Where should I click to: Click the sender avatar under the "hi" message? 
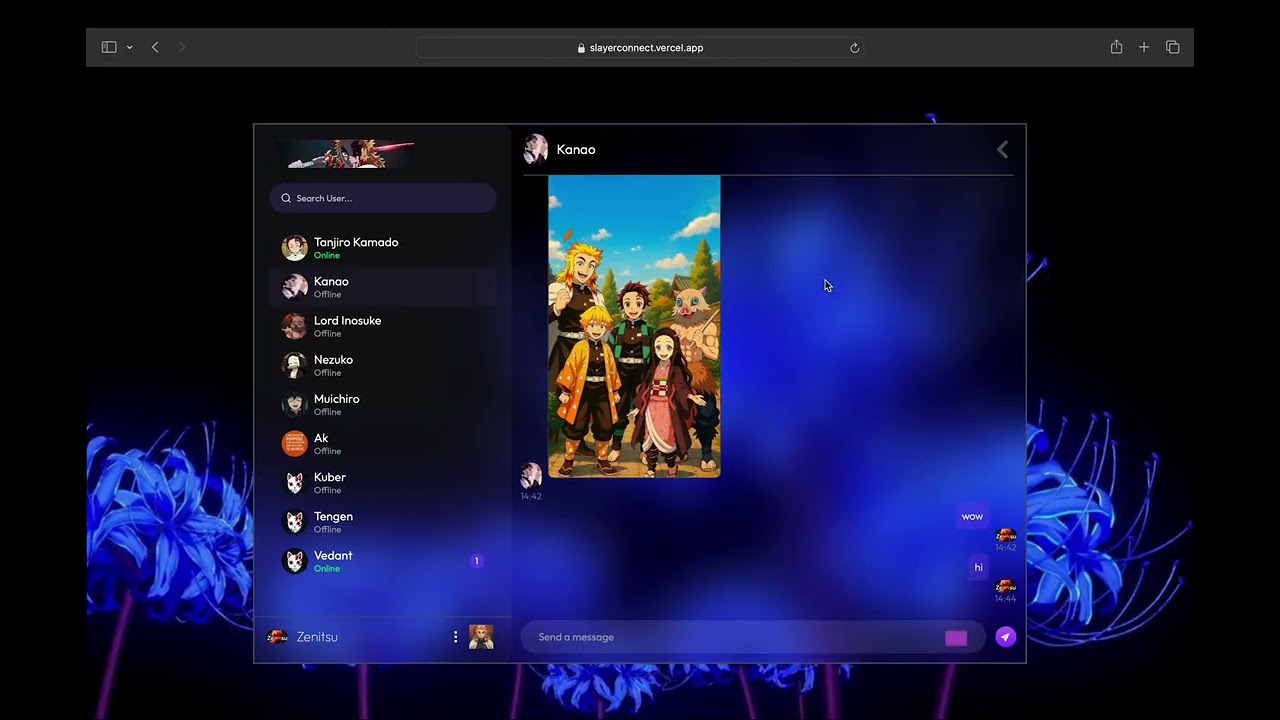tap(1006, 586)
